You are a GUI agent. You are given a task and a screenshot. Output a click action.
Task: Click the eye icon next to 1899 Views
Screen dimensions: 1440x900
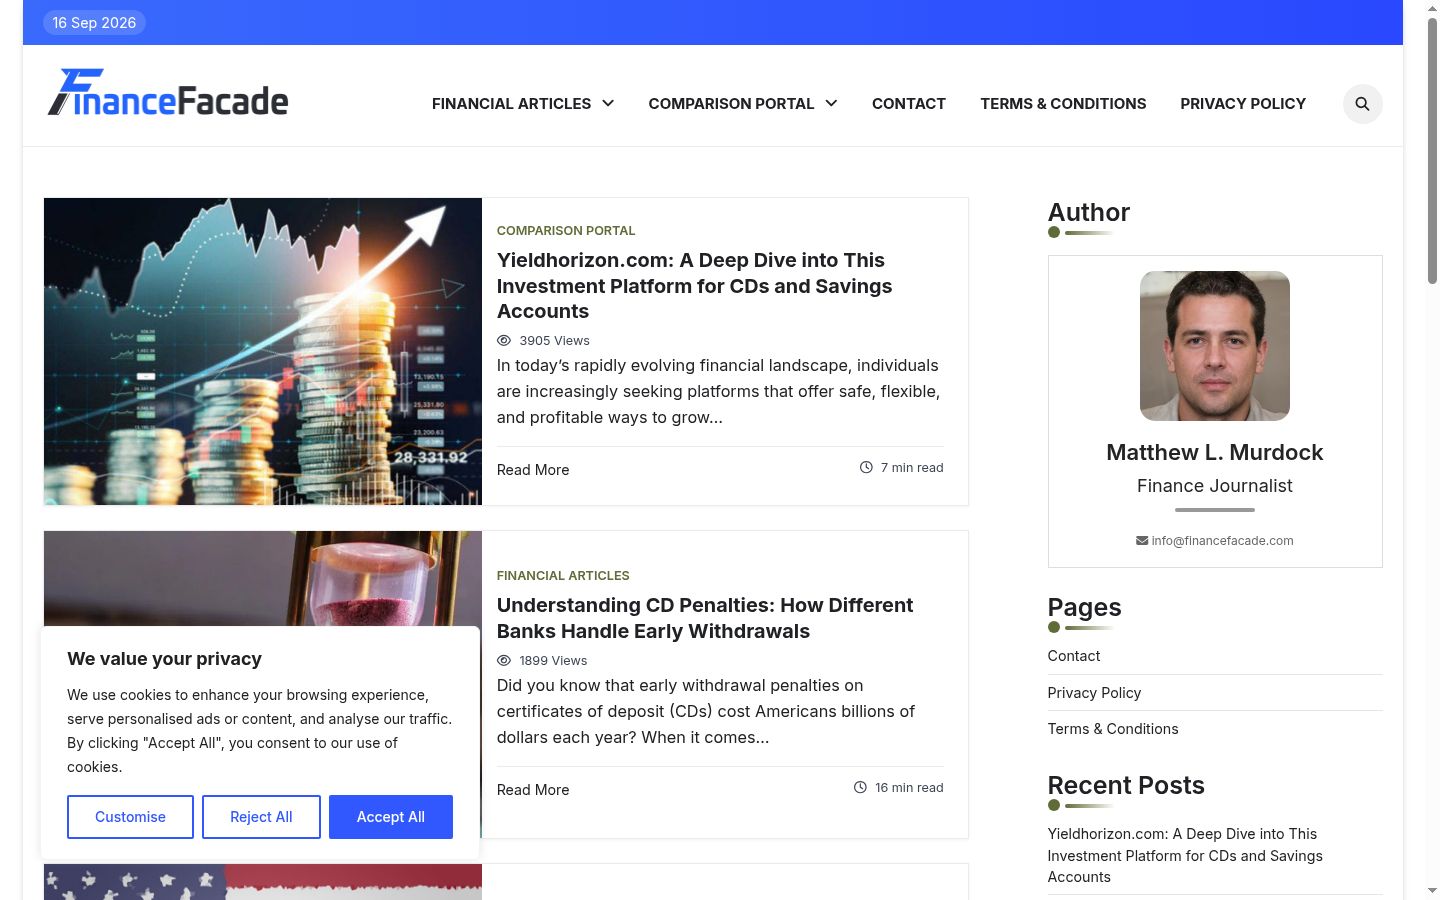[504, 661]
